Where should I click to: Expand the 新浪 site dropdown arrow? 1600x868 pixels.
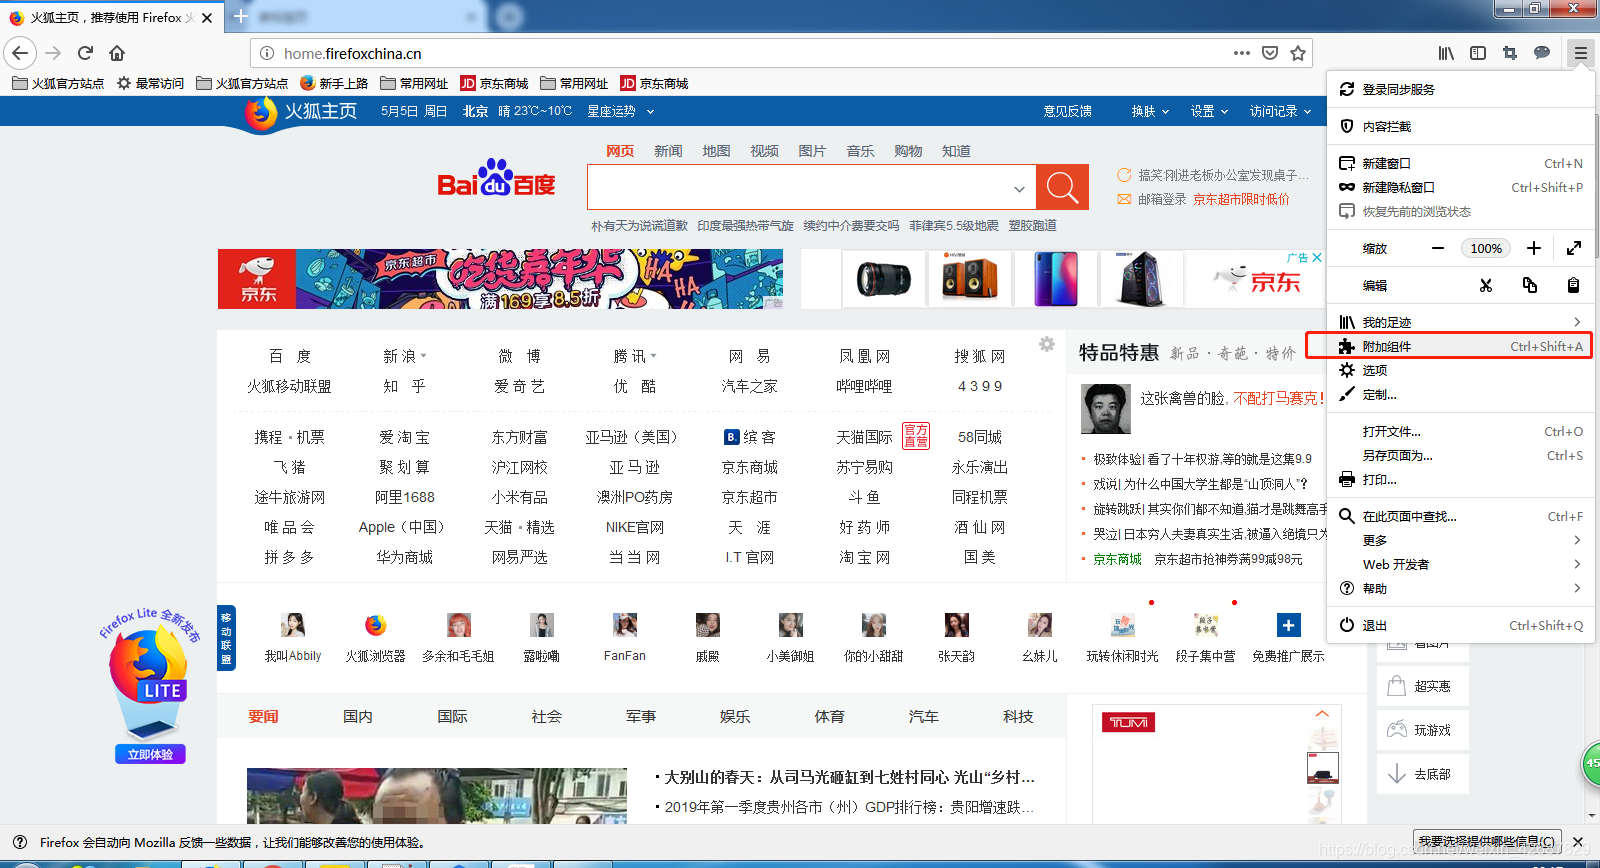(x=423, y=356)
